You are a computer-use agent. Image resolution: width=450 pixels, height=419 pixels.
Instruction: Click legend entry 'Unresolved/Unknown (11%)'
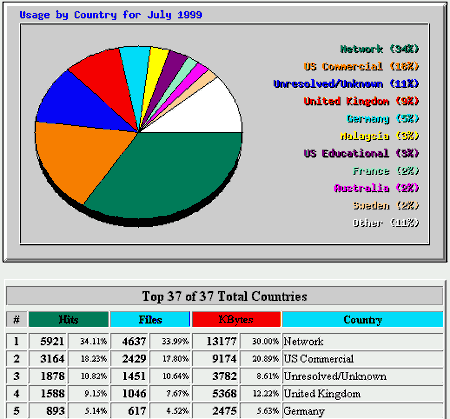(x=346, y=84)
